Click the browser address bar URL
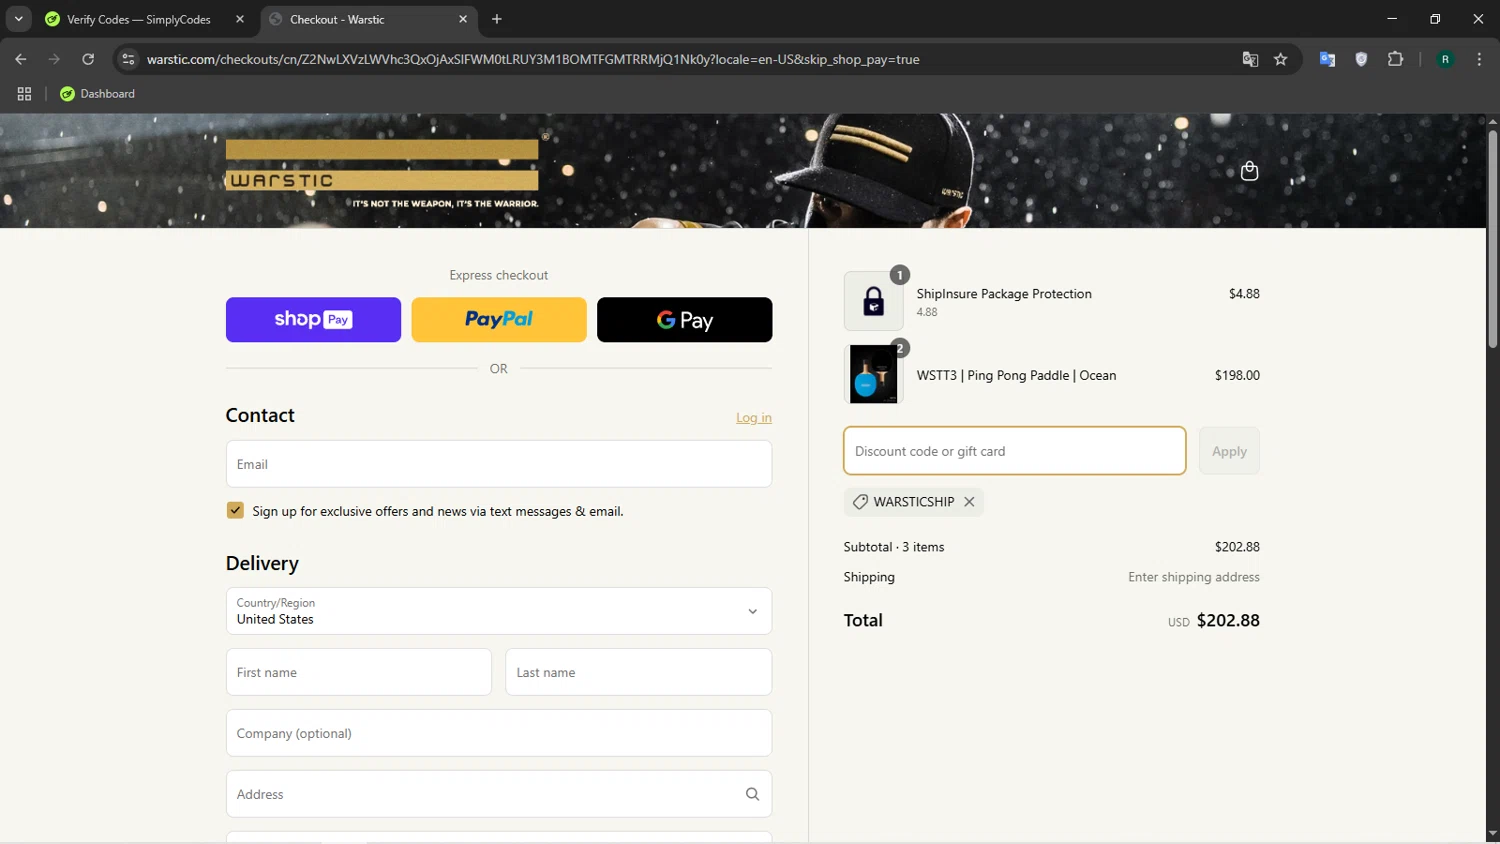This screenshot has width=1500, height=844. click(533, 59)
